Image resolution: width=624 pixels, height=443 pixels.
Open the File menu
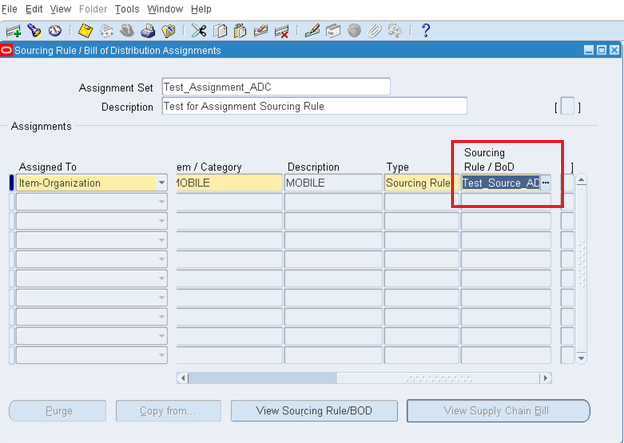tap(9, 9)
